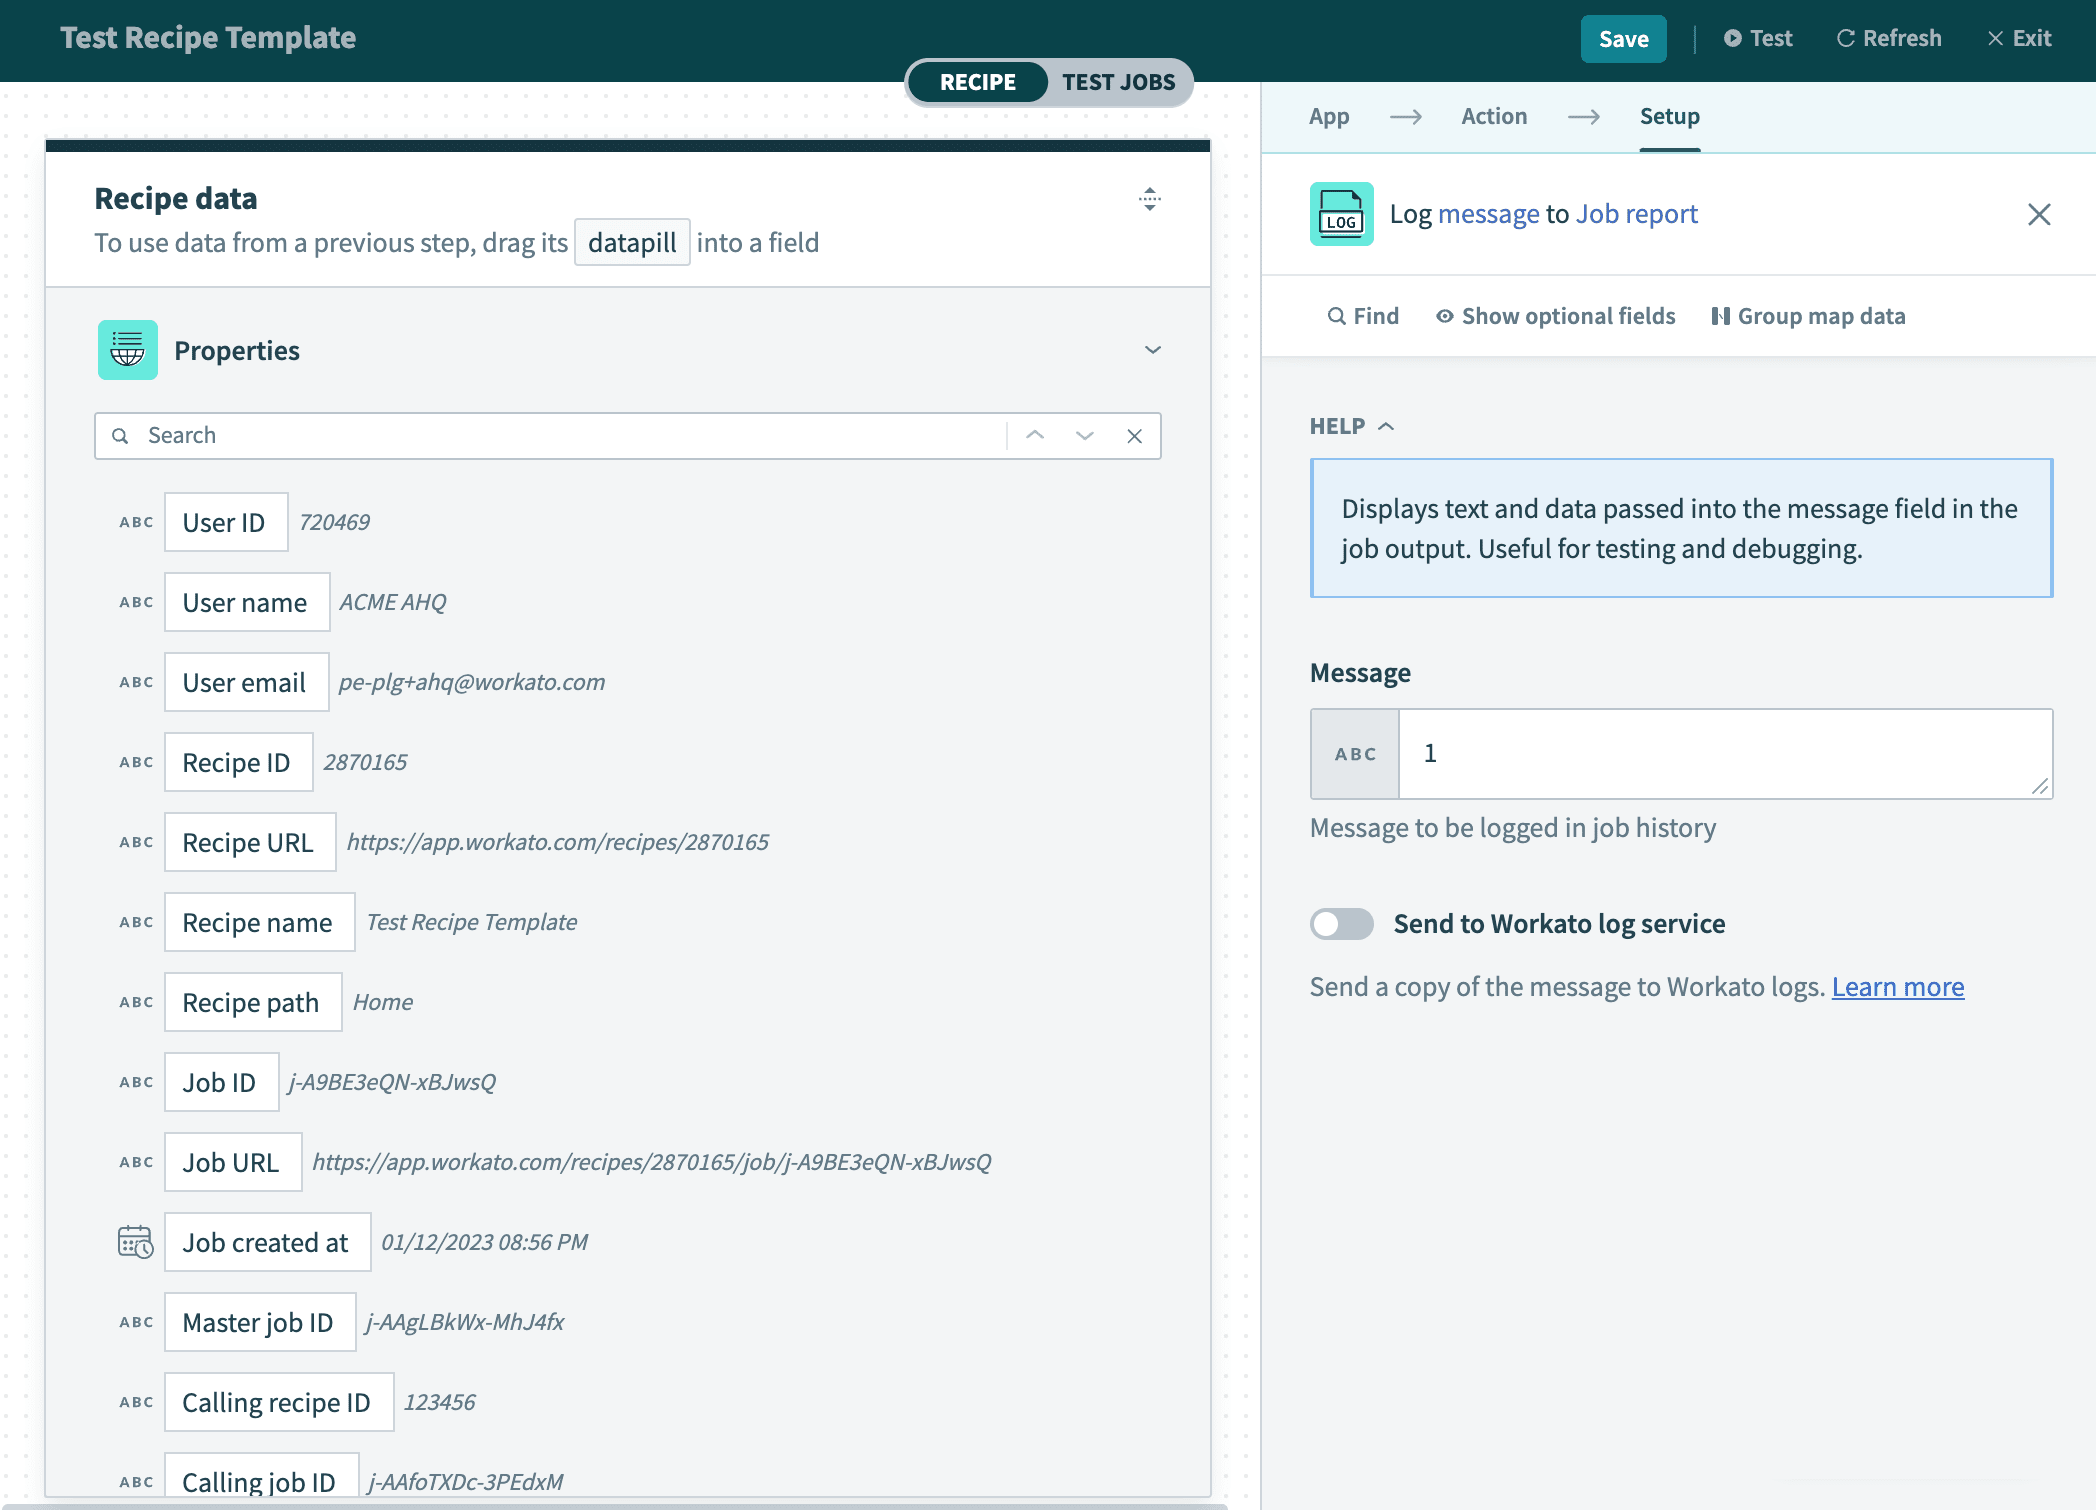Go to previous search result arrow
2096x1510 pixels.
(x=1035, y=436)
